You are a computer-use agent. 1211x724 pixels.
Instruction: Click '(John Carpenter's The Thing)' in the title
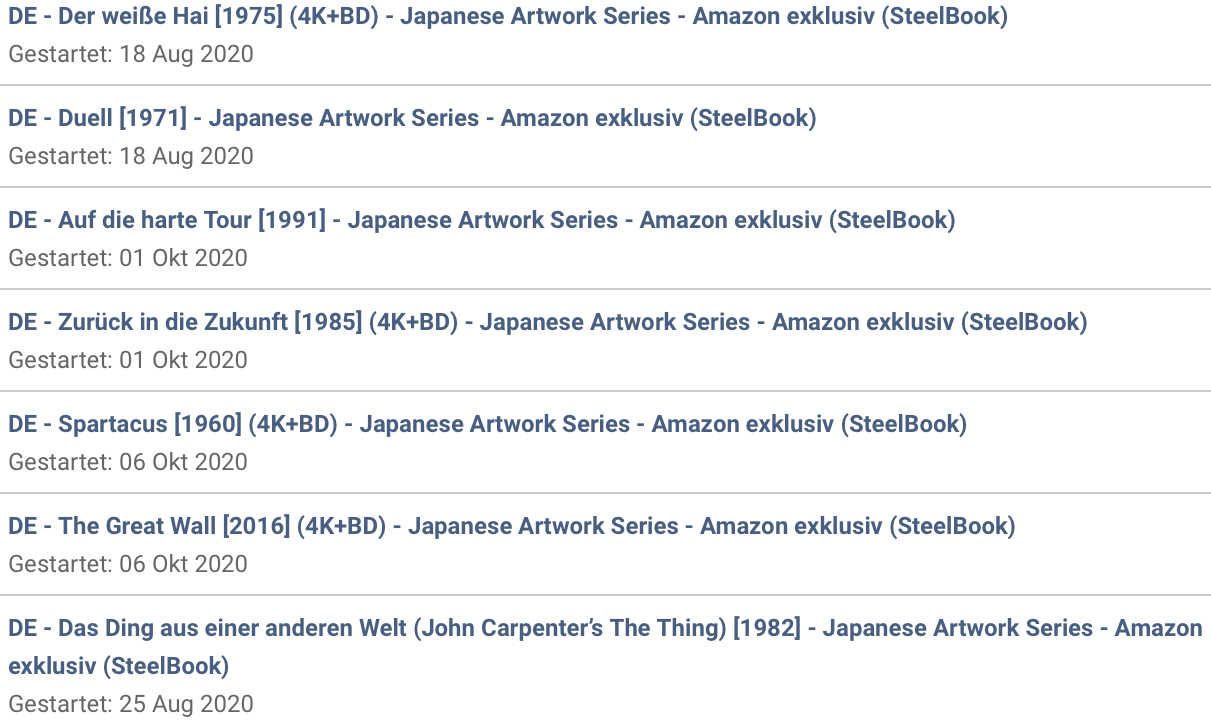(570, 628)
